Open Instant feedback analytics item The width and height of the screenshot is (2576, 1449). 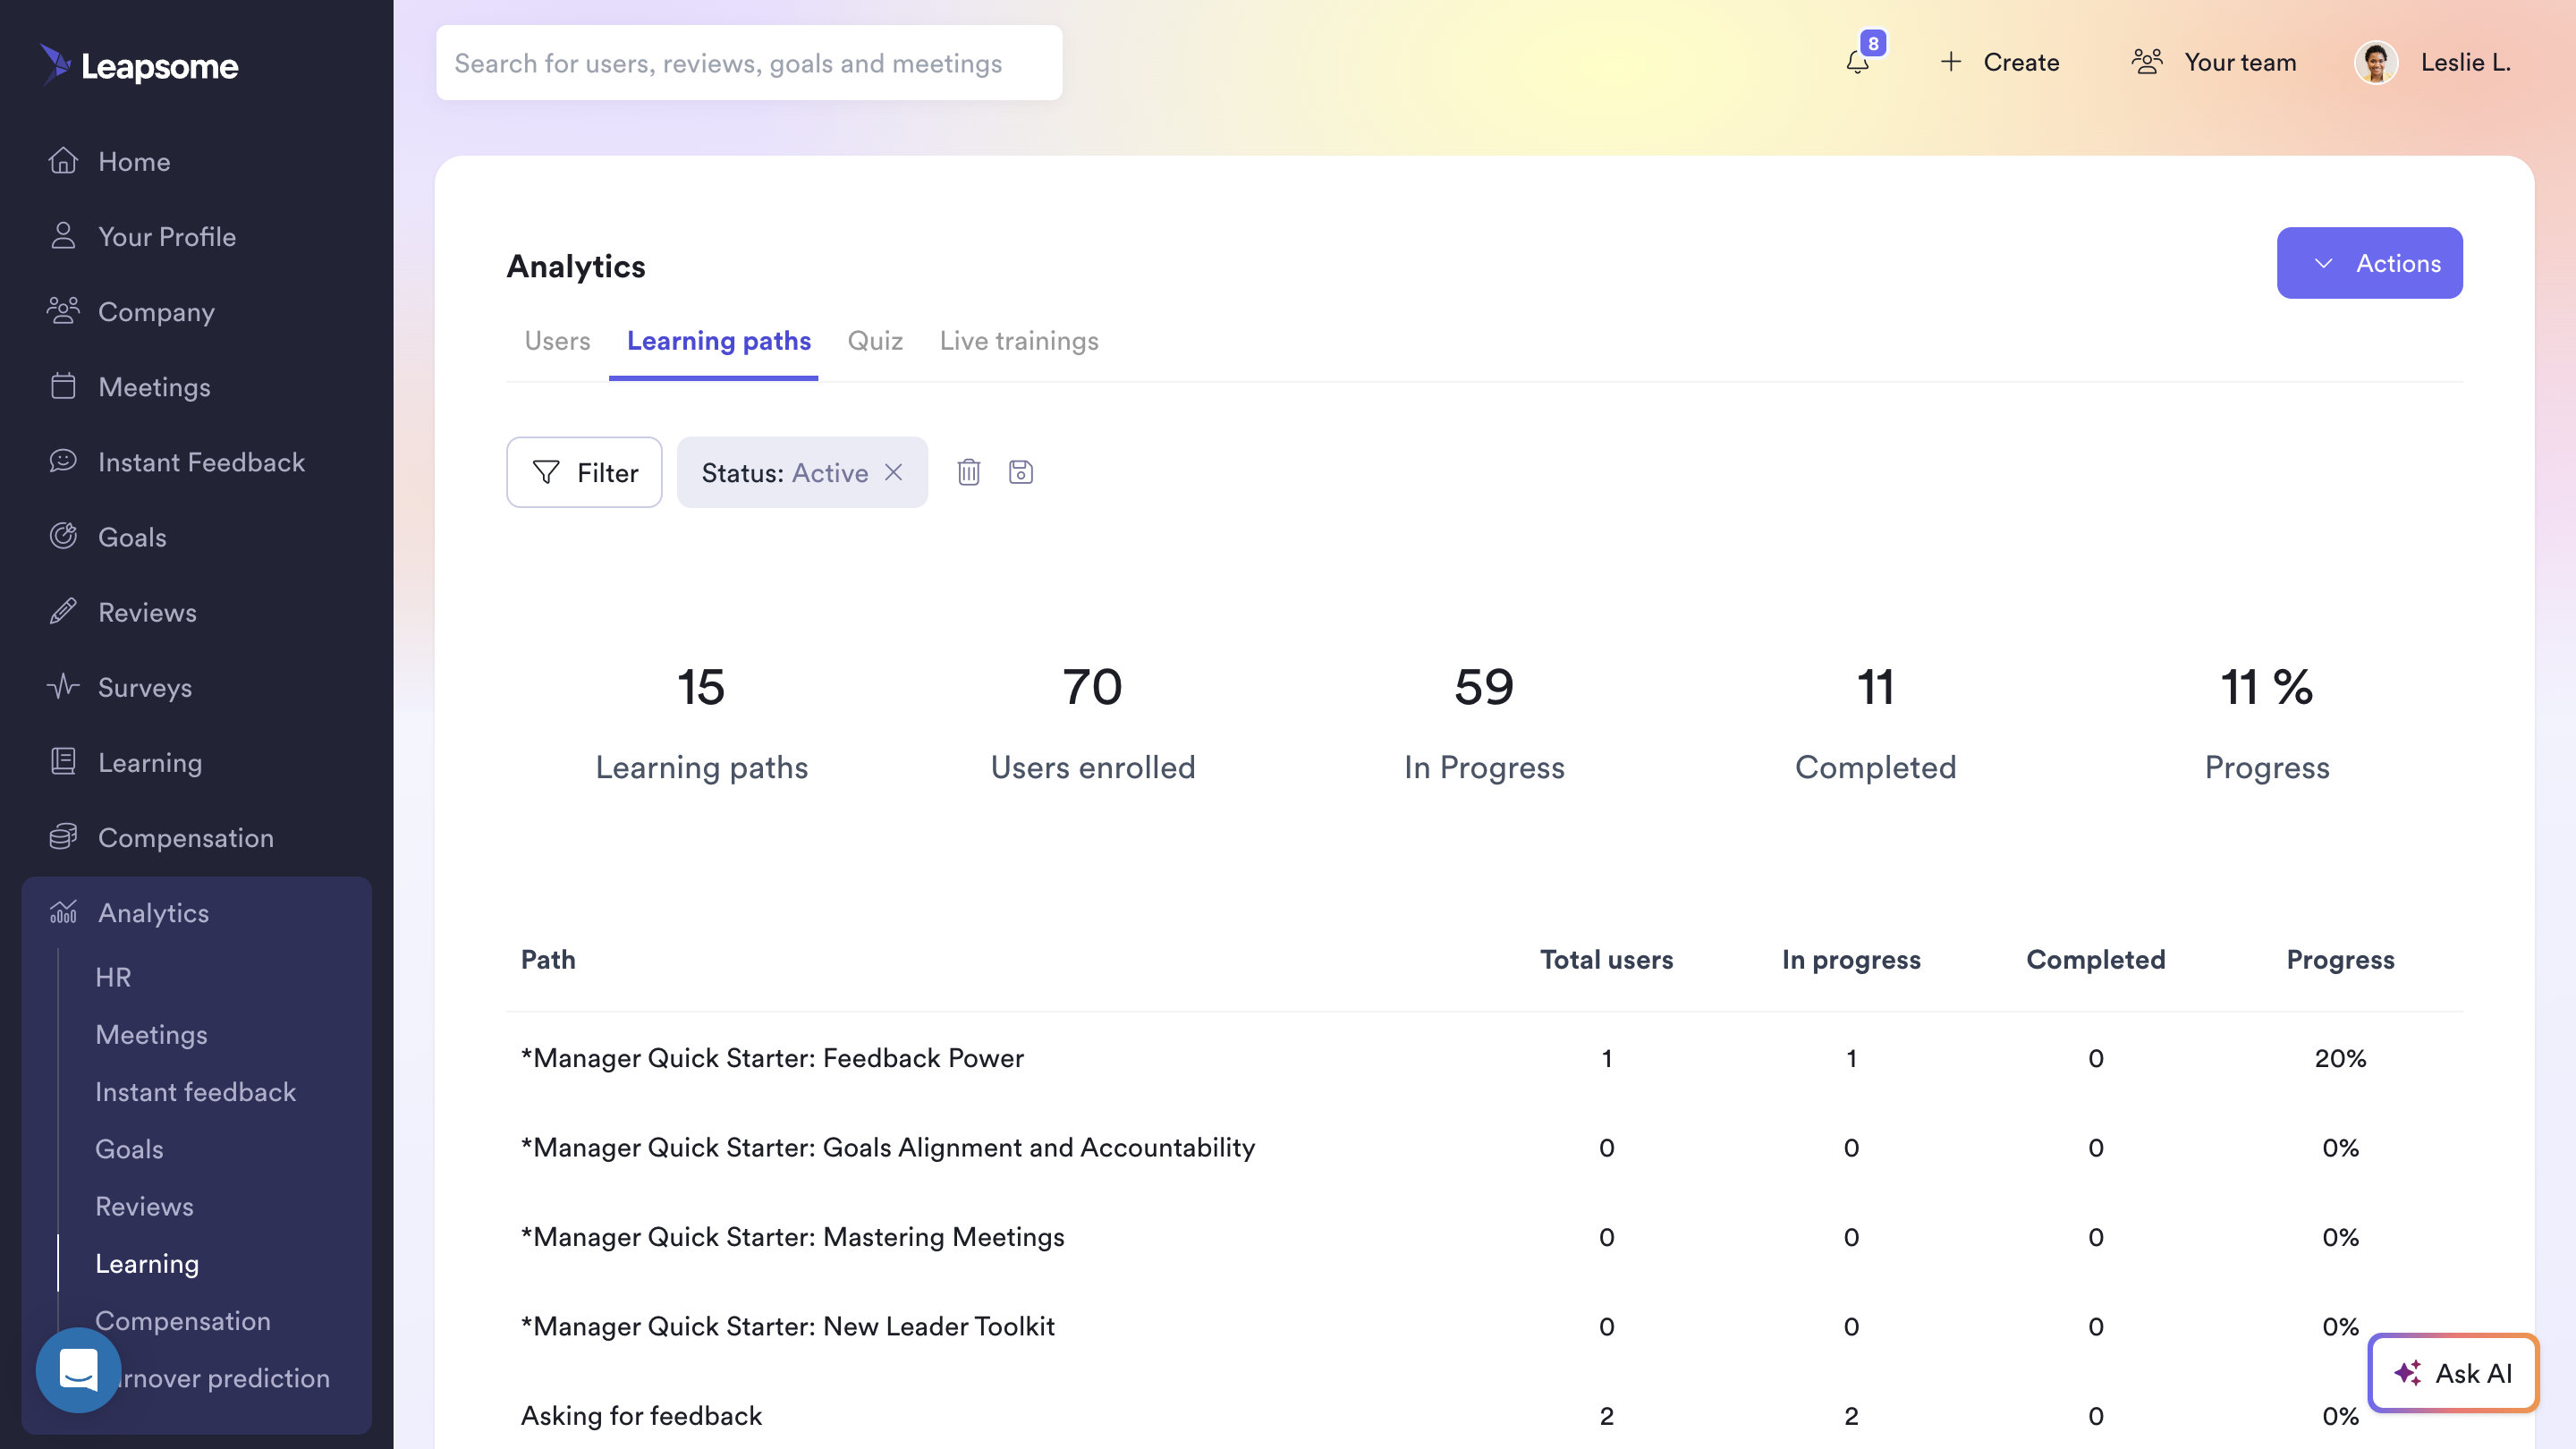point(195,1091)
